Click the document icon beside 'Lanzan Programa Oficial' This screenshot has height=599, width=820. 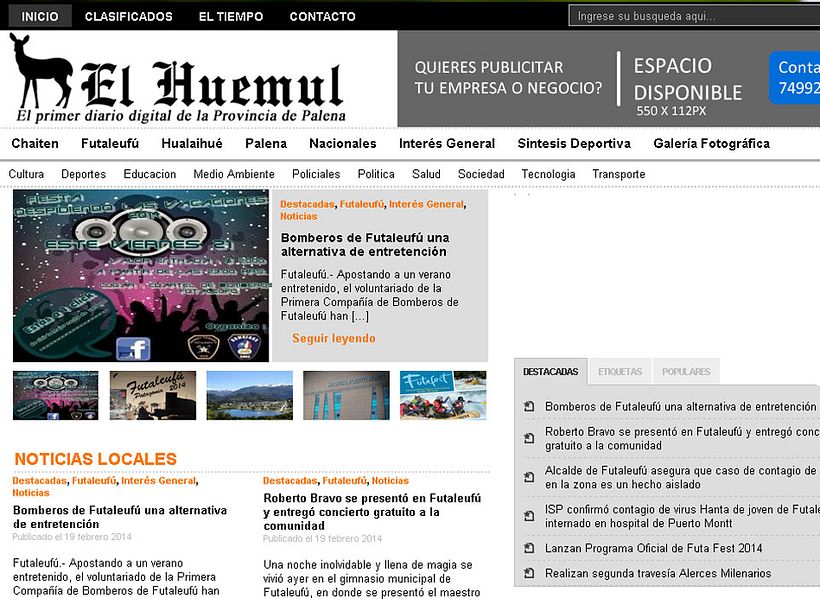(529, 548)
